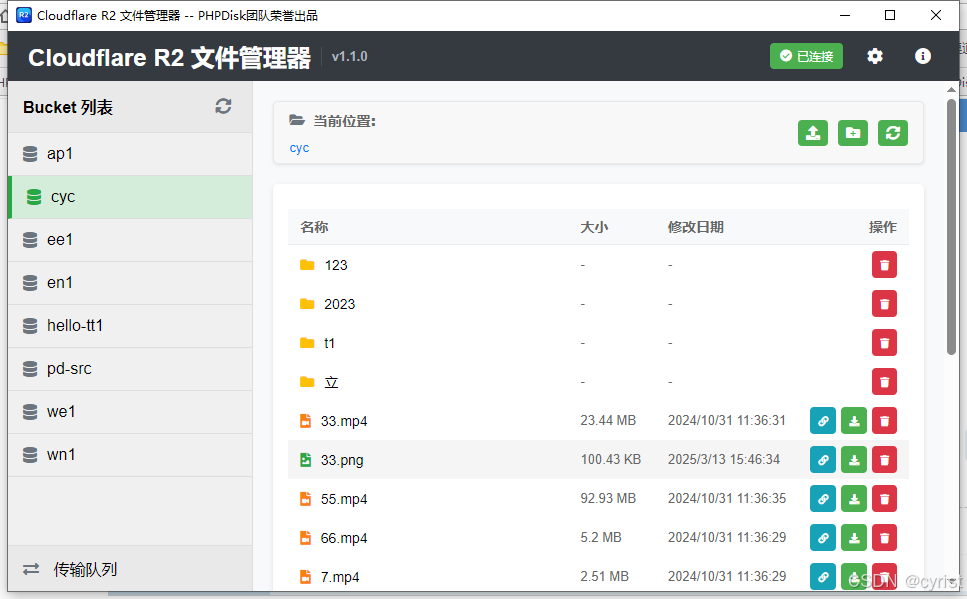
Task: Open the 立 folder
Action: [x=331, y=382]
